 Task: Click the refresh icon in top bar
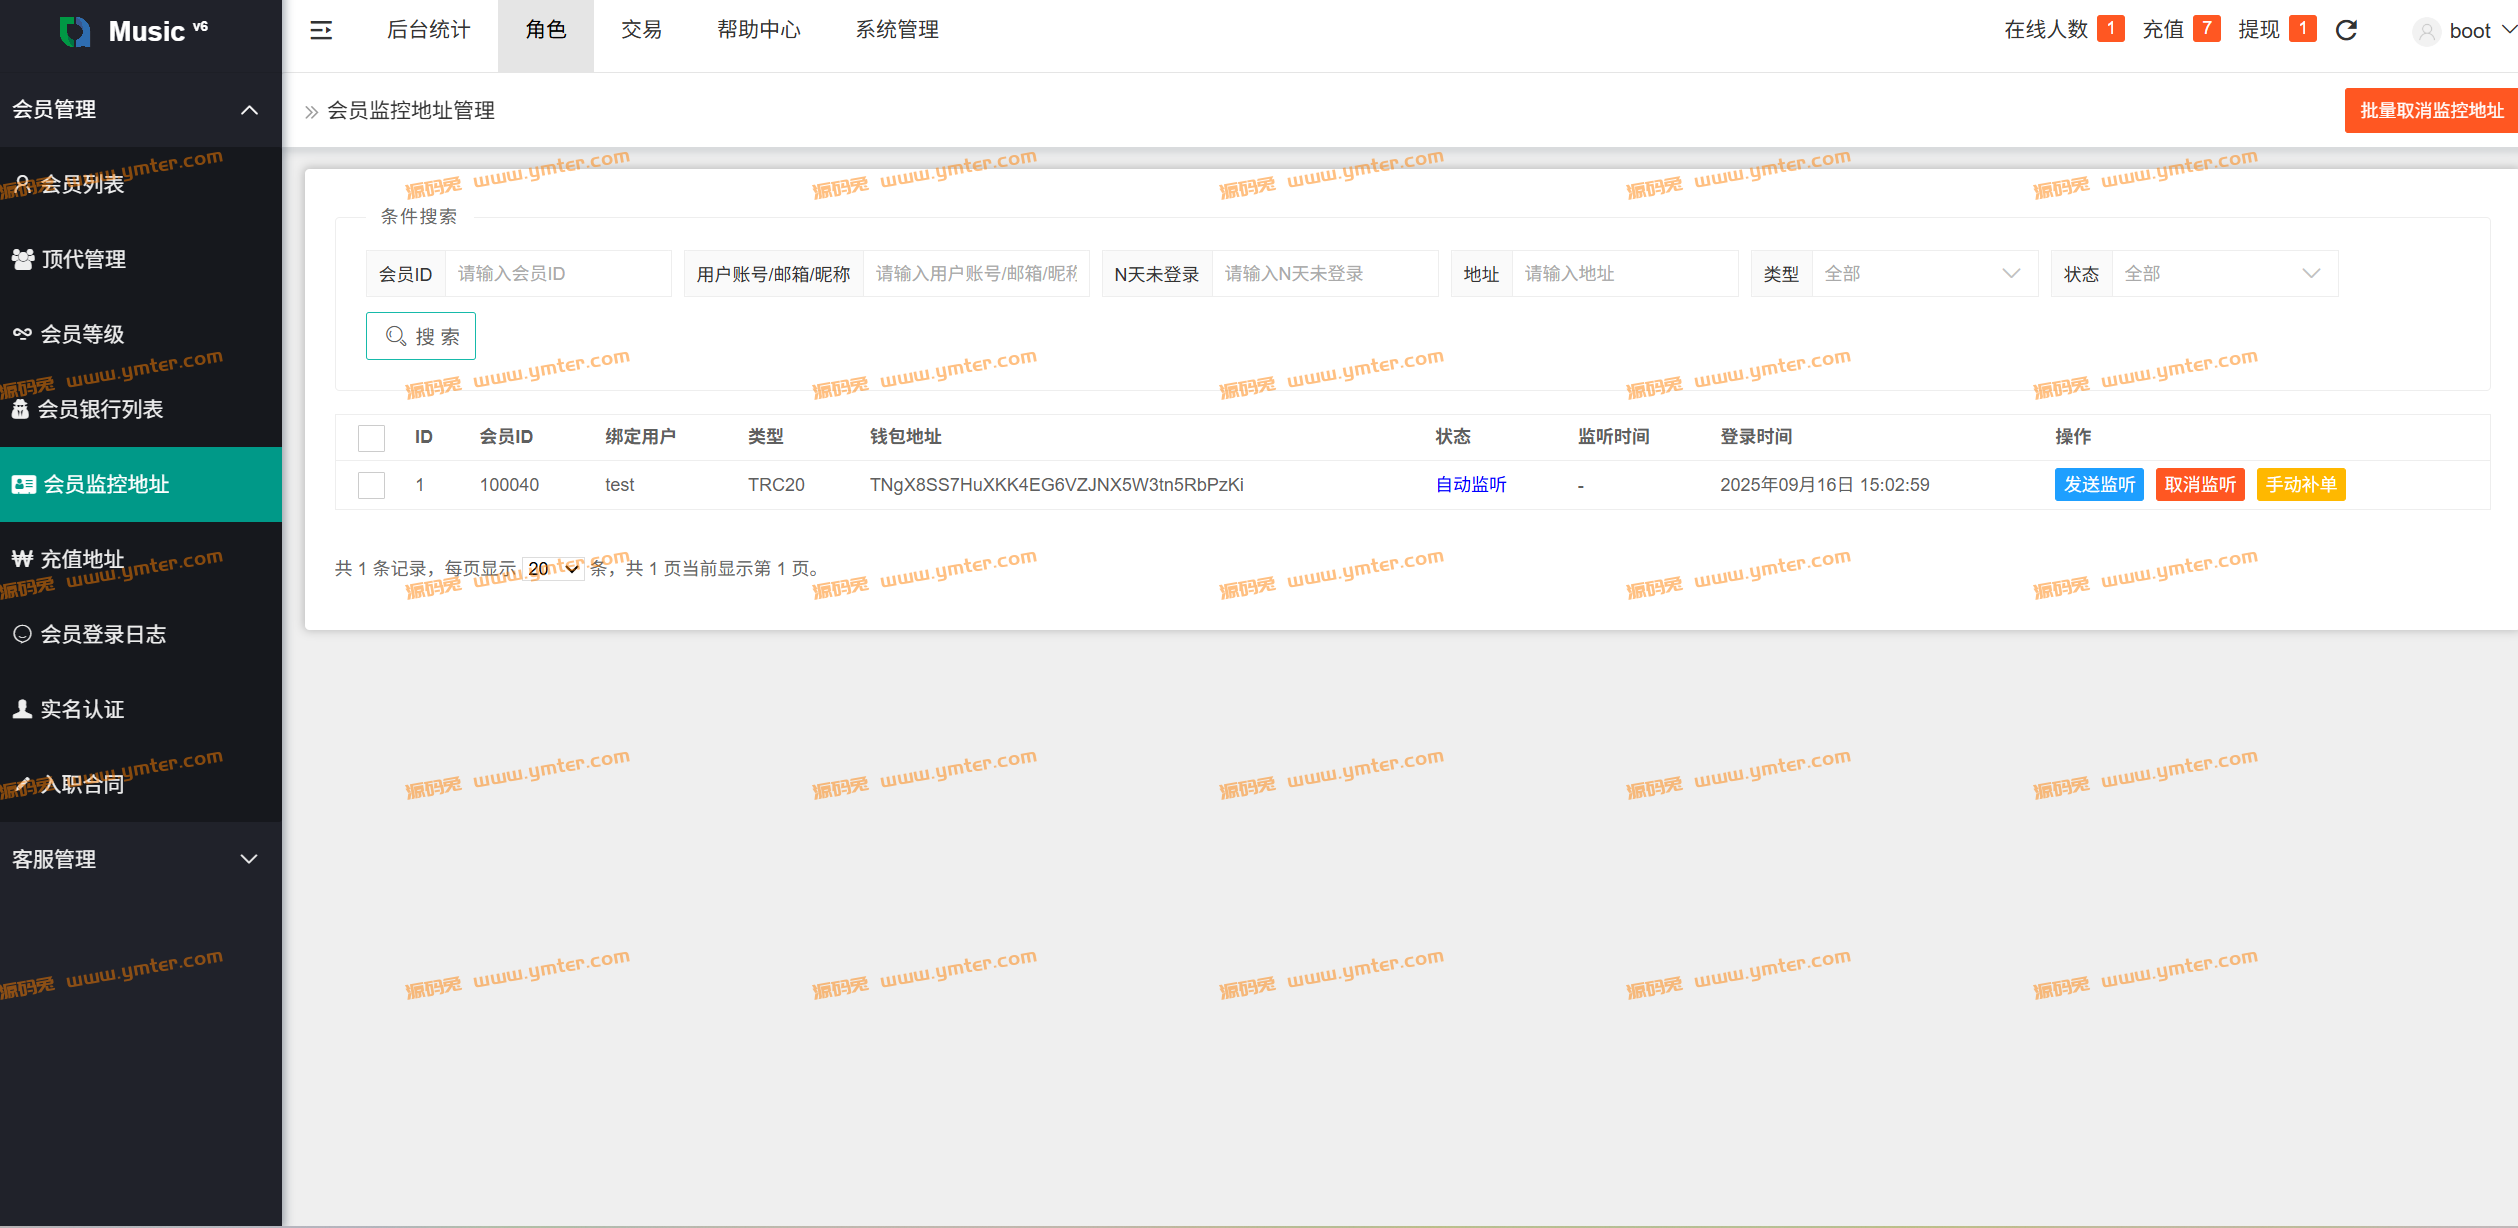click(x=2346, y=30)
